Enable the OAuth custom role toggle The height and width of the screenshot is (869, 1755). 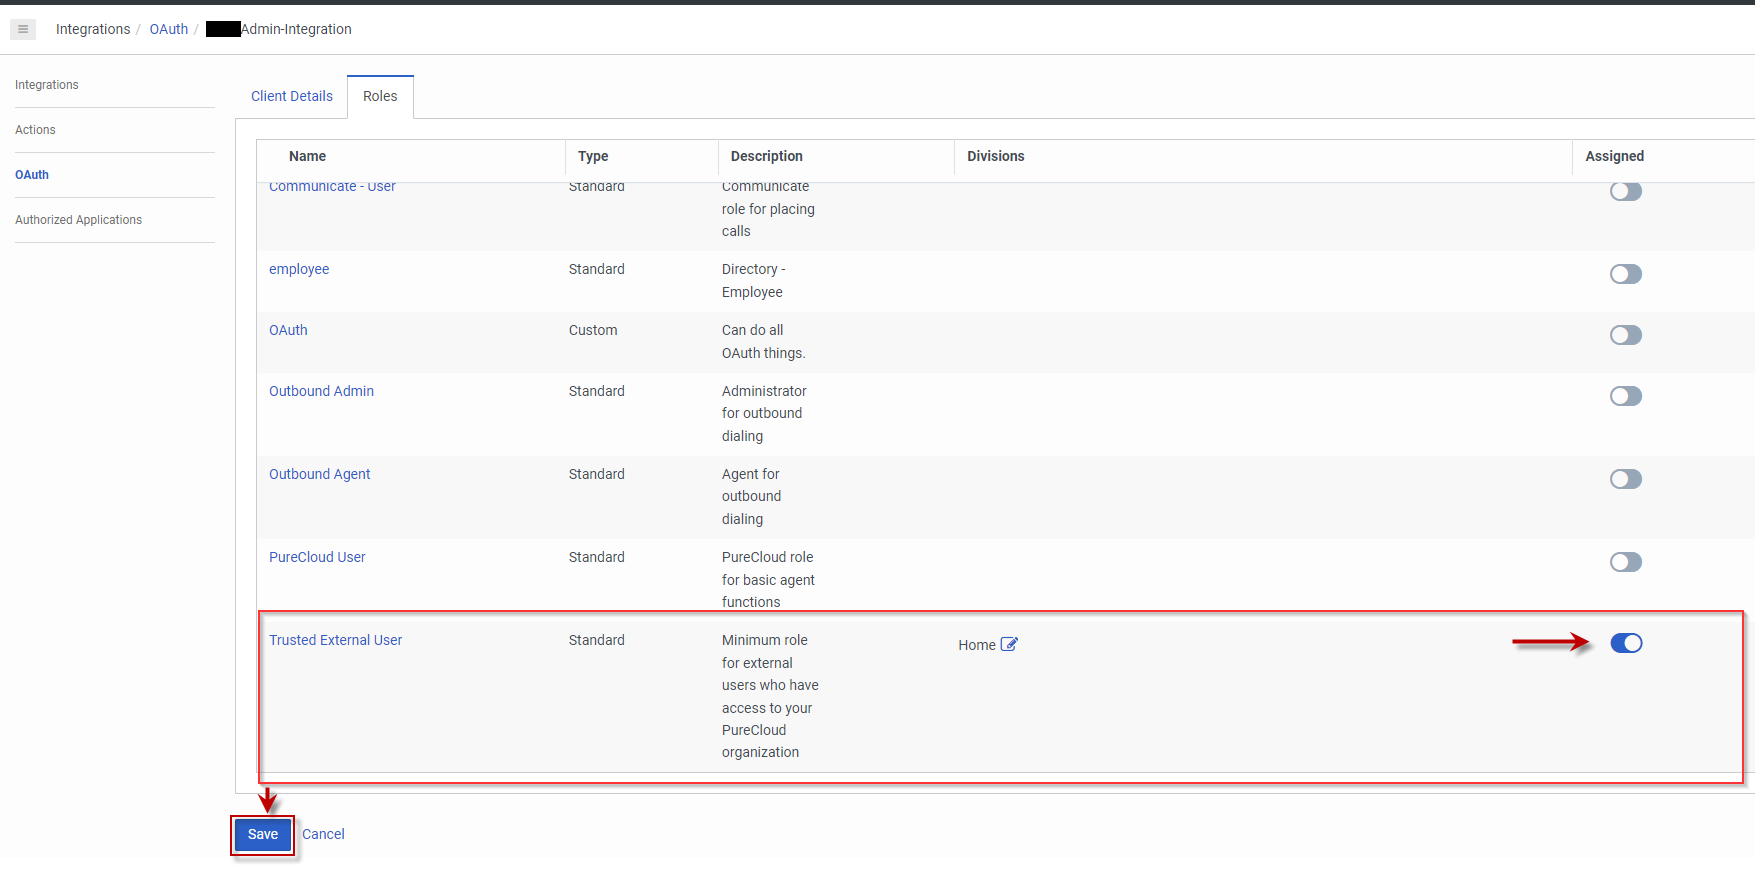tap(1625, 335)
